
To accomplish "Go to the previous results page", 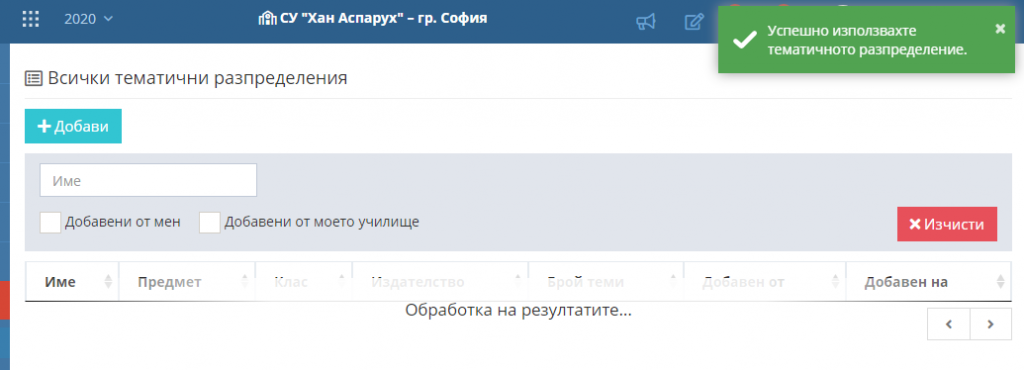I will click(949, 324).
